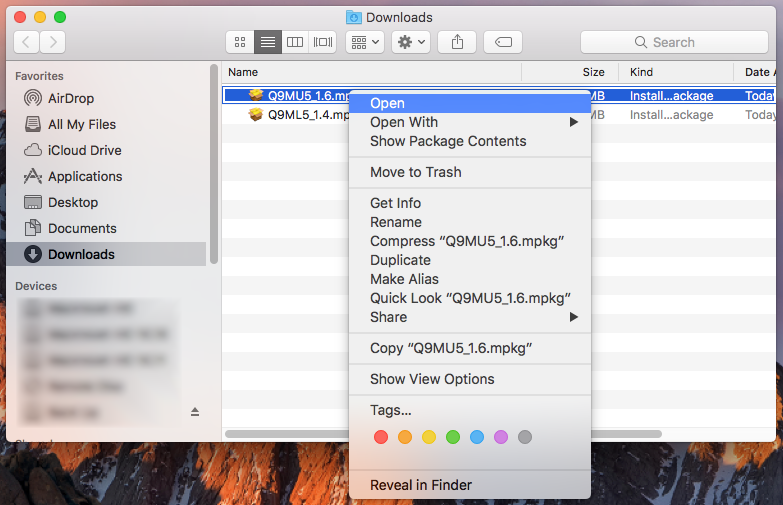Viewport: 783px width, 505px height.
Task: Choose Make Alias
Action: coord(470,279)
